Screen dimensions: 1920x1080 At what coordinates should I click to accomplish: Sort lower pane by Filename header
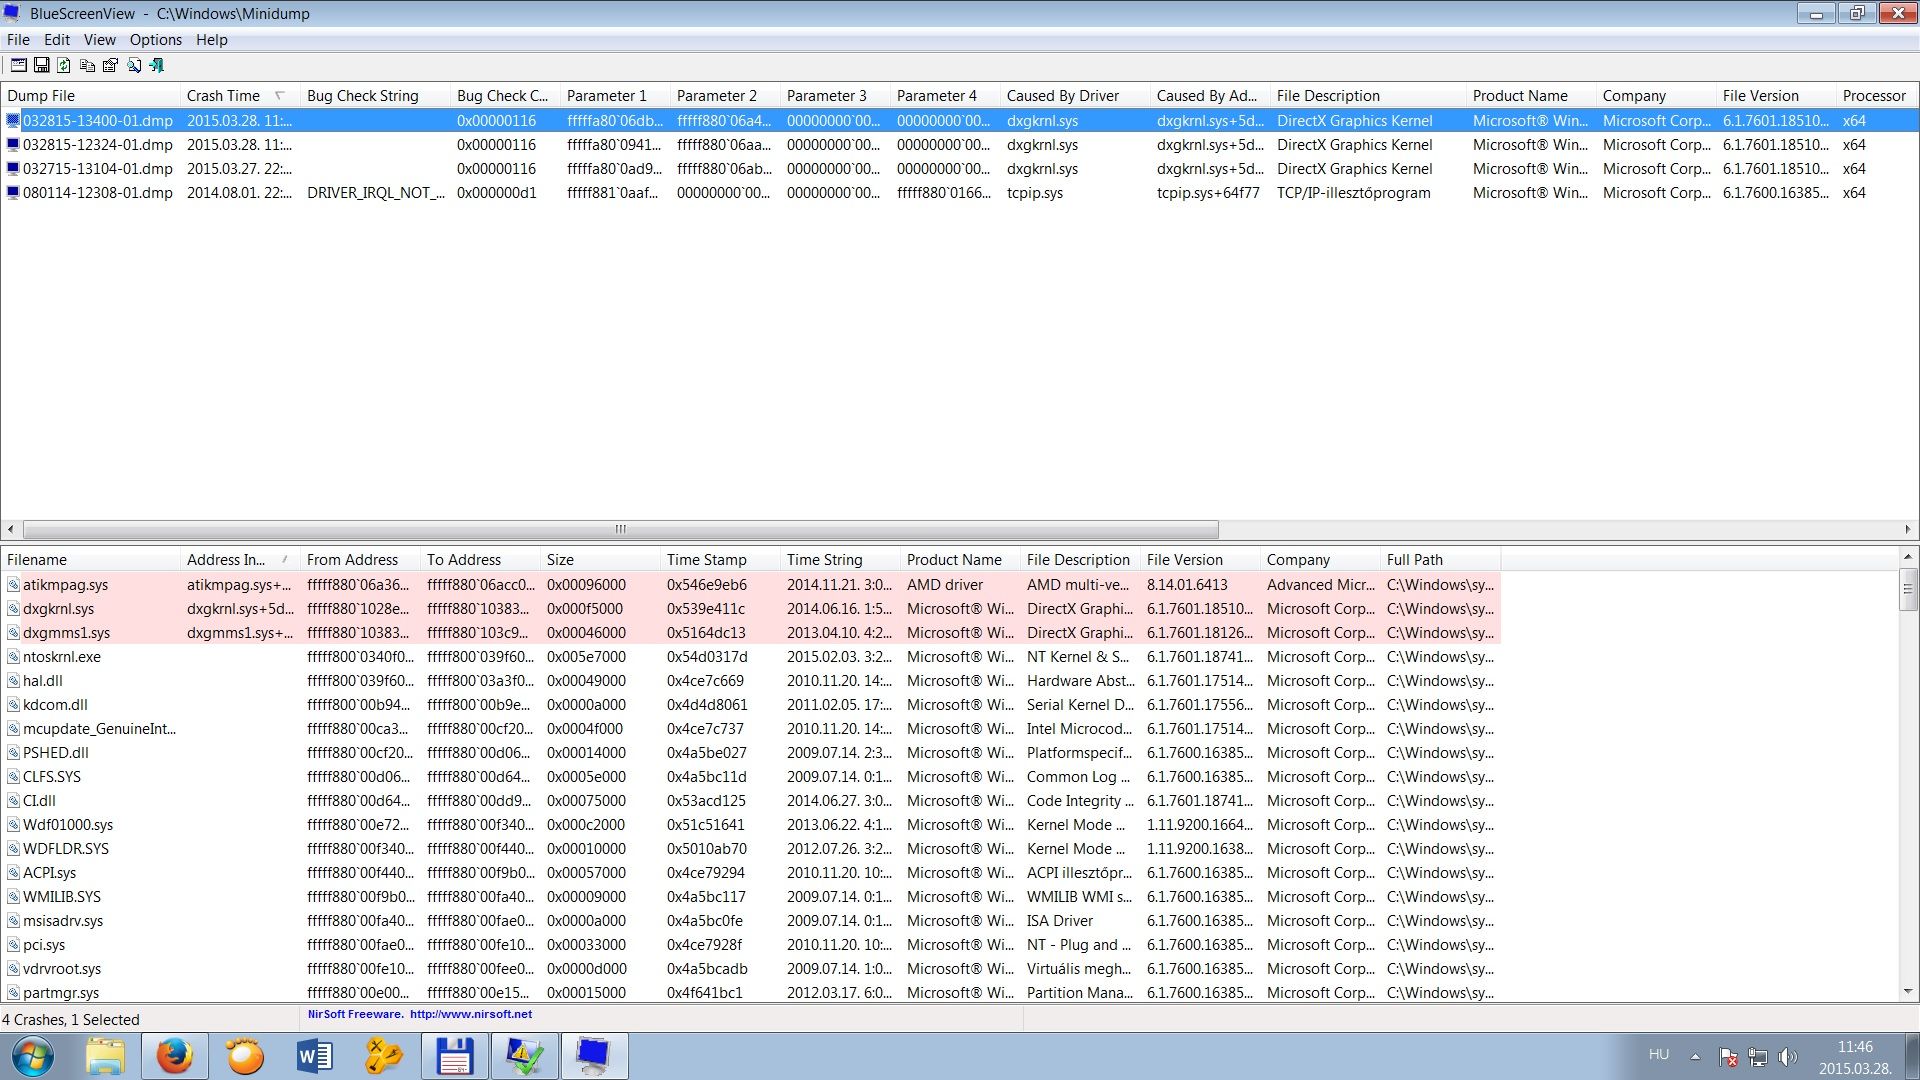tap(90, 560)
